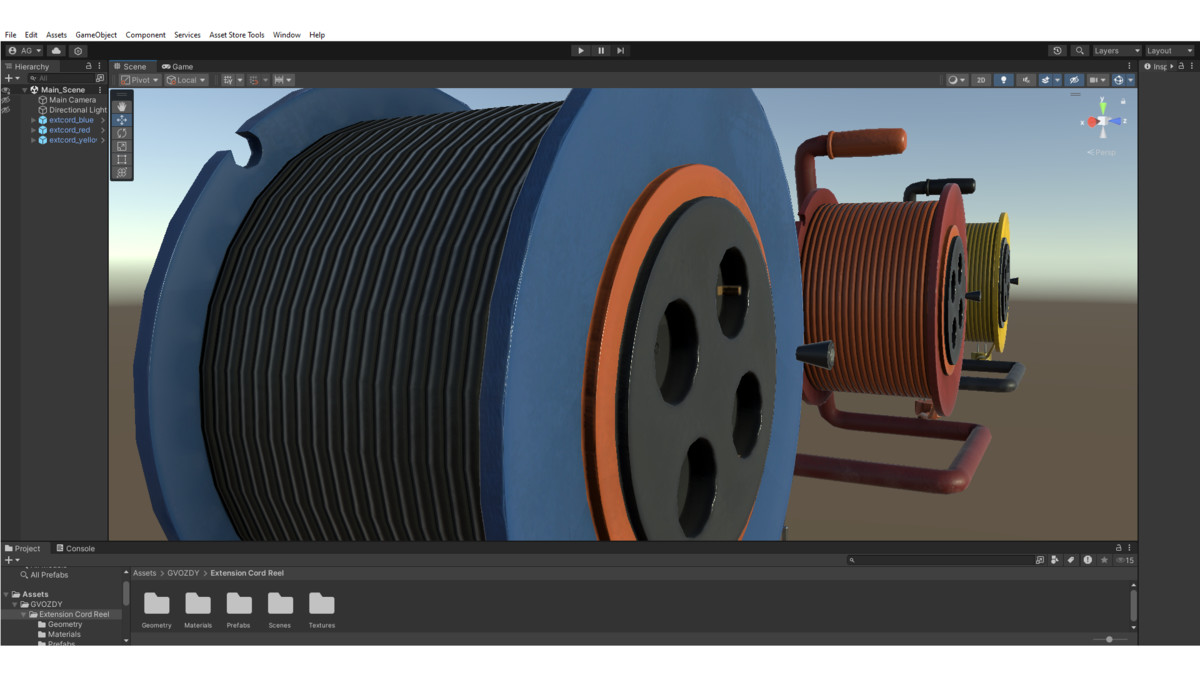
Task: Click the search by label icon
Action: (x=1071, y=560)
